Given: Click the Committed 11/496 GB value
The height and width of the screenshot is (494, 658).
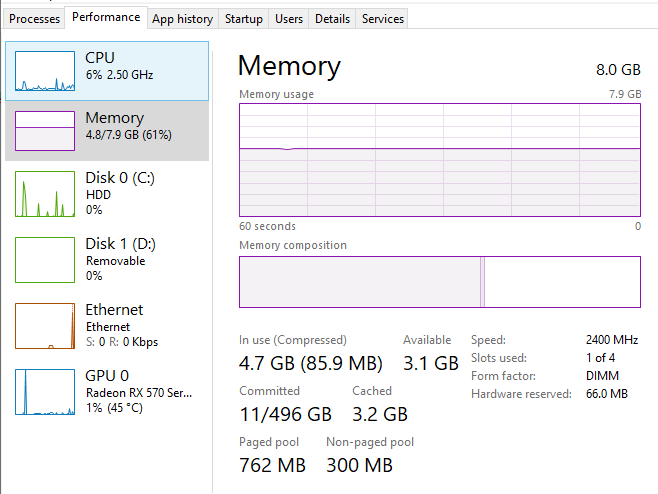Looking at the screenshot, I should pyautogui.click(x=285, y=413).
